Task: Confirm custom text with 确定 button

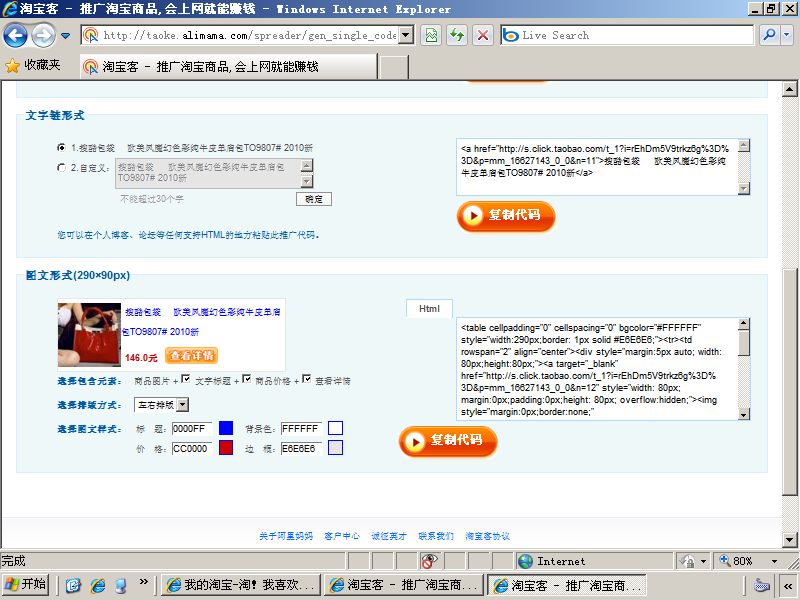Action: [314, 199]
